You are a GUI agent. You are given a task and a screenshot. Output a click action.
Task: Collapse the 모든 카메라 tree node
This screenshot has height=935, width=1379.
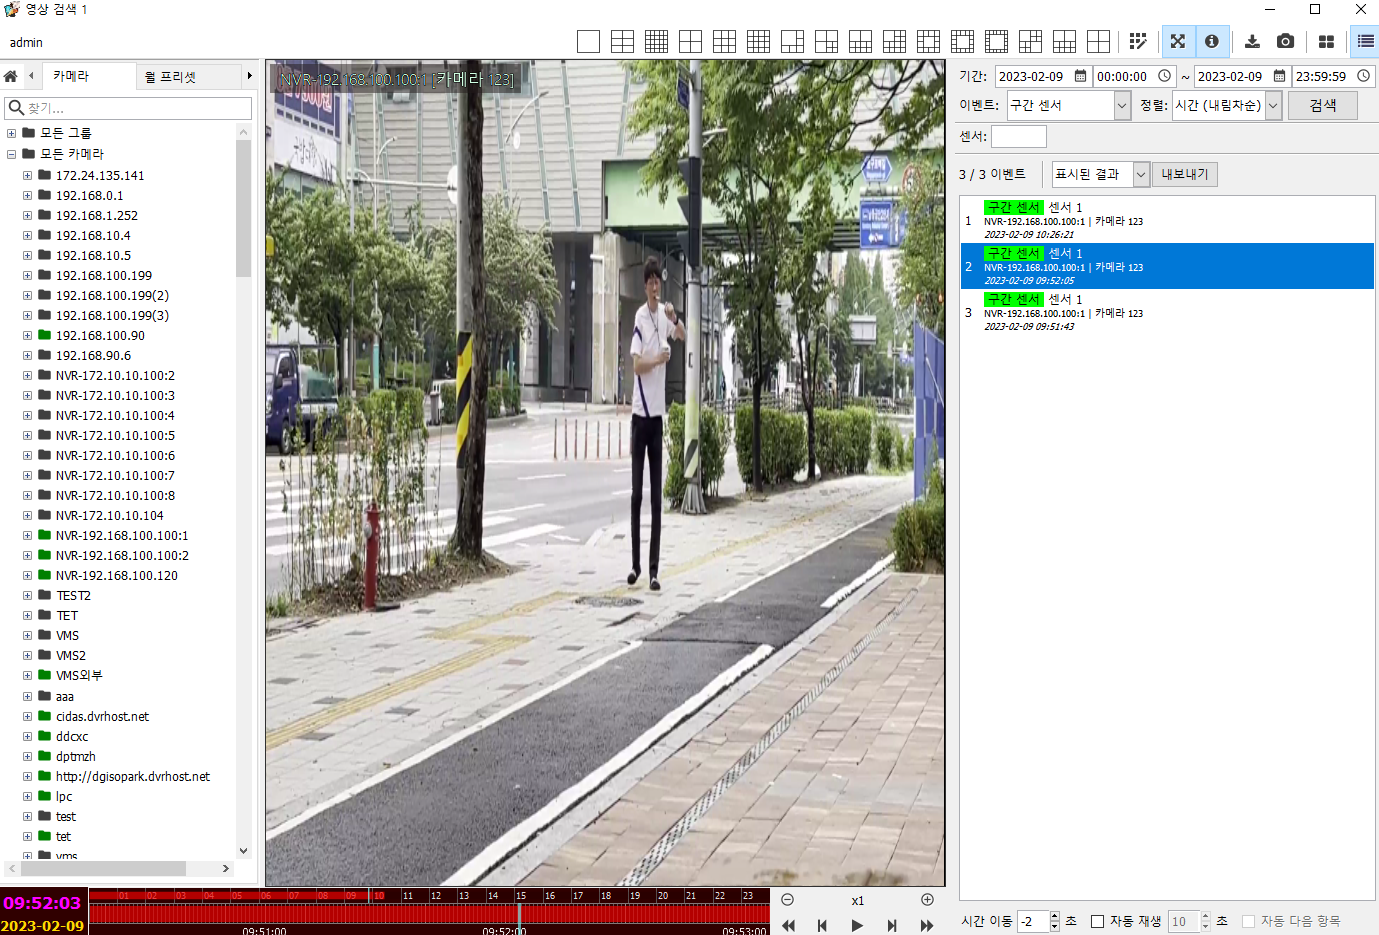(11, 154)
